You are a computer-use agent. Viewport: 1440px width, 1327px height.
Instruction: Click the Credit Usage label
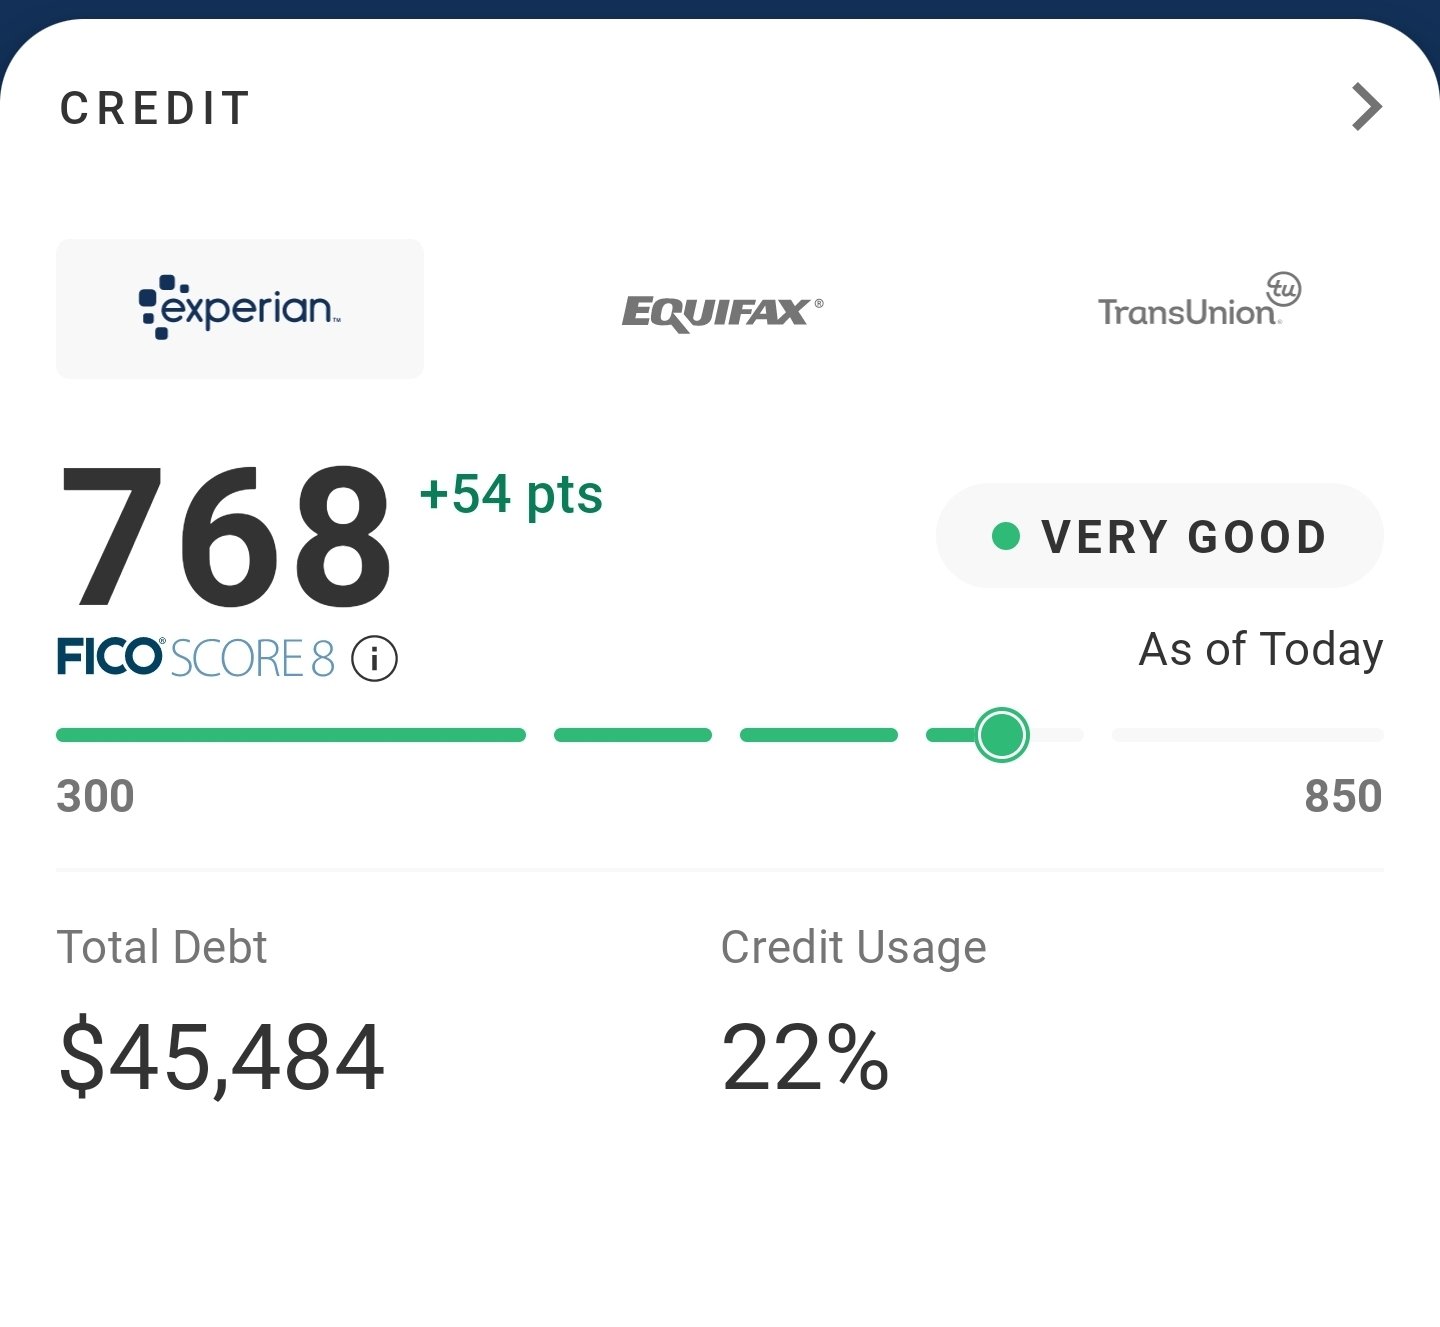click(x=854, y=948)
